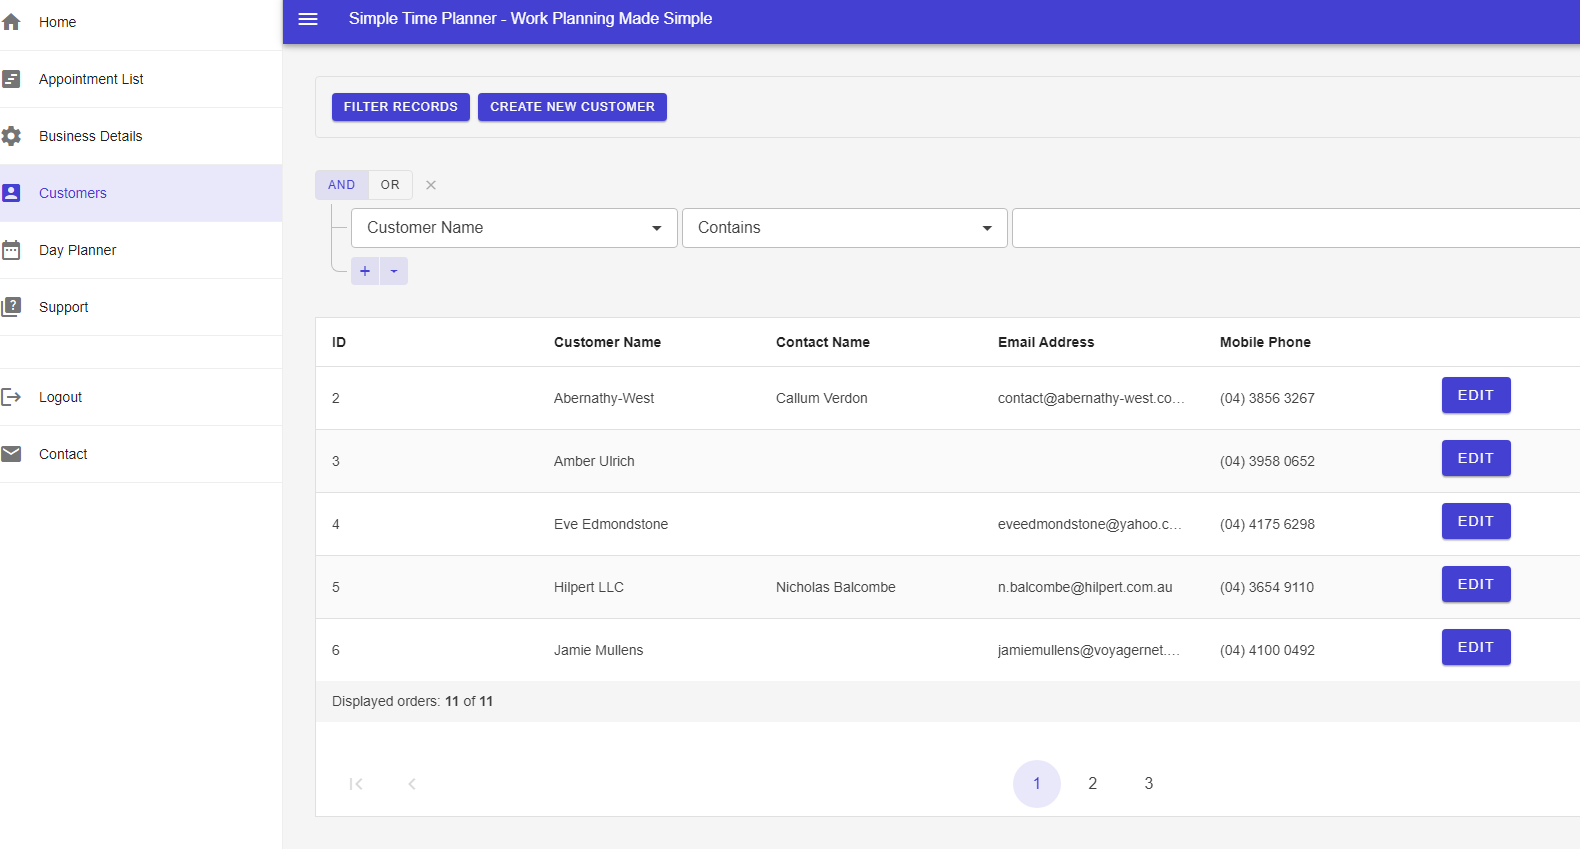Open the Customers menu item
Screen dimensions: 1580x861
tap(73, 193)
